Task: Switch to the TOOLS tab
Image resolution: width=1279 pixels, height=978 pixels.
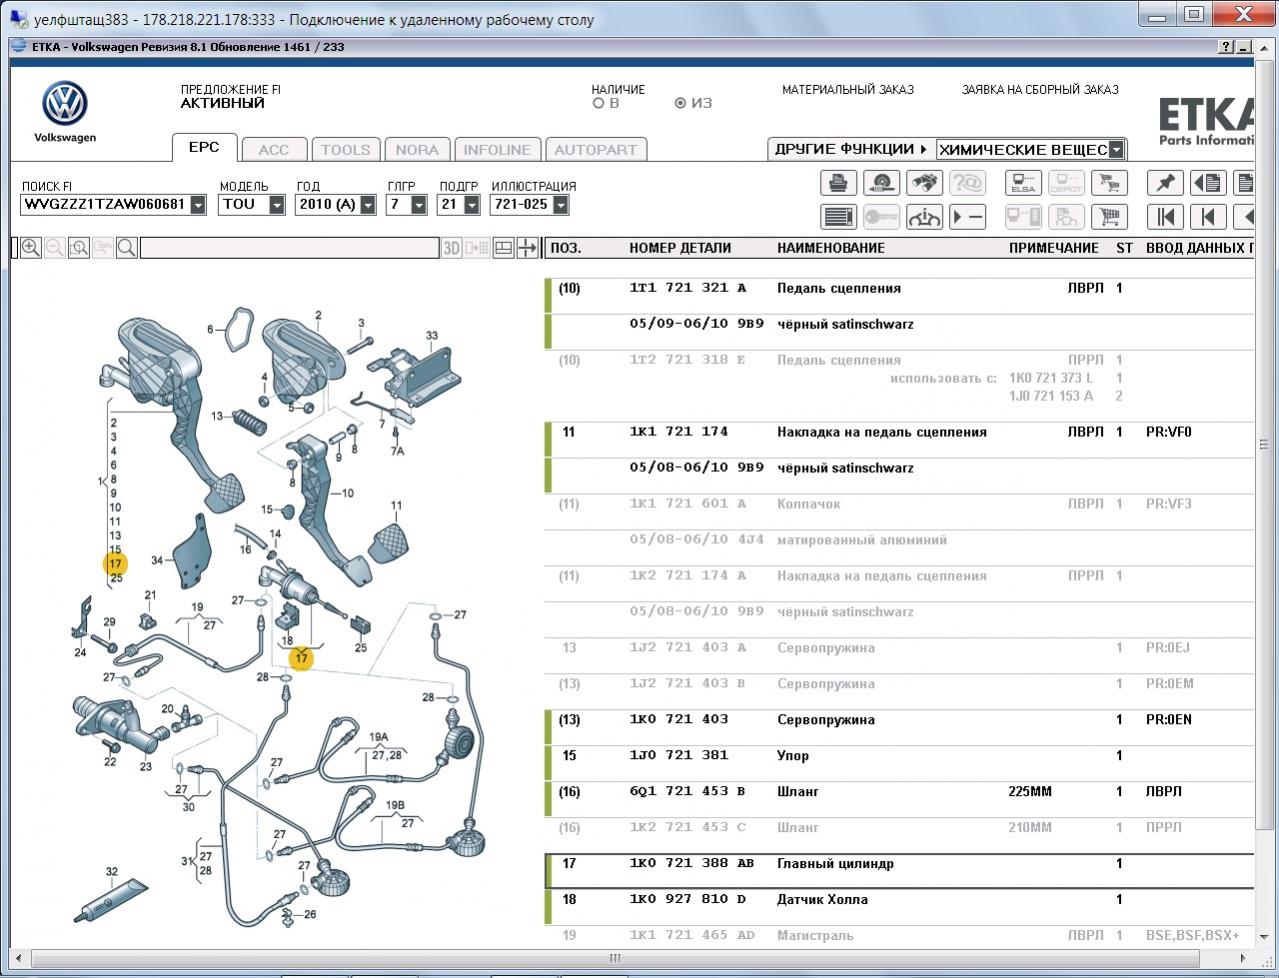Action: pos(345,150)
